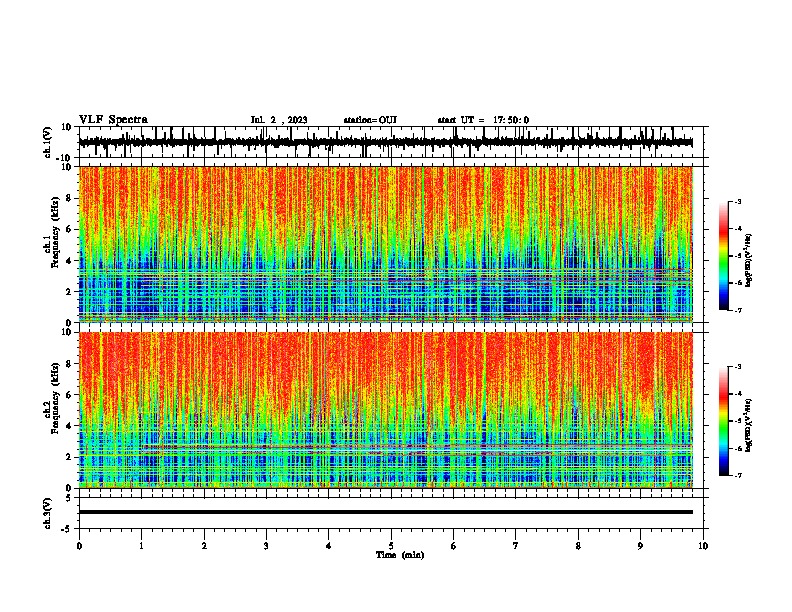792x612 pixels.
Task: Click the "Time (min)" axis label
Action: 400,555
